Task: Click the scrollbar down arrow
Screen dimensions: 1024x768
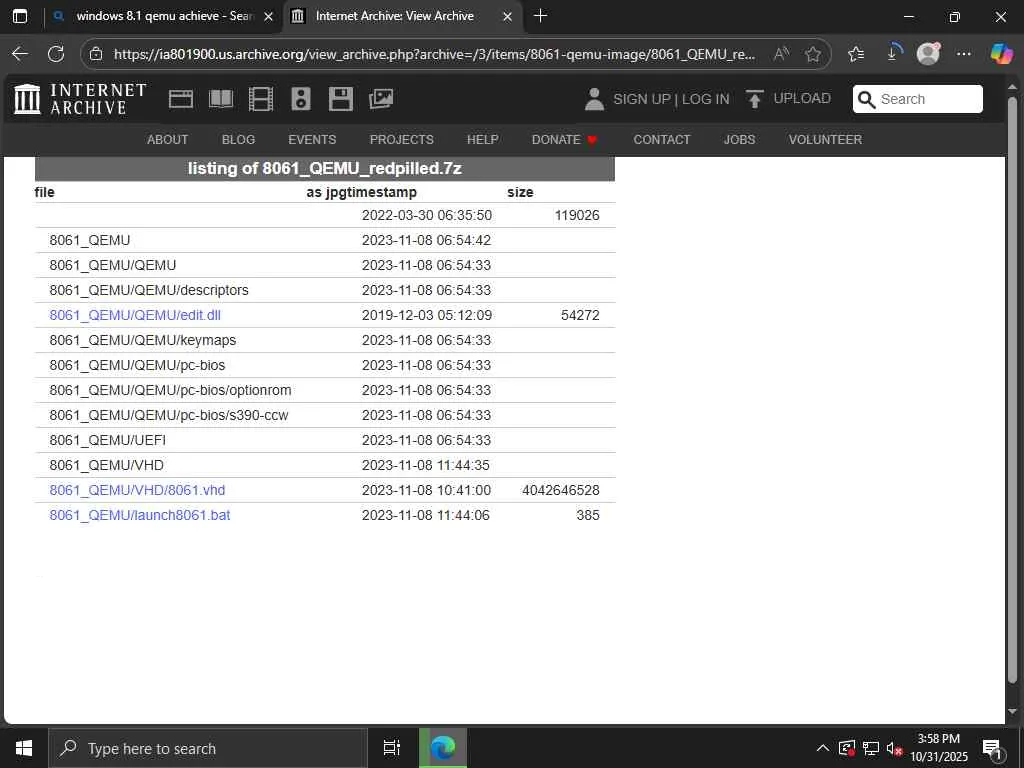Action: coord(1012,711)
